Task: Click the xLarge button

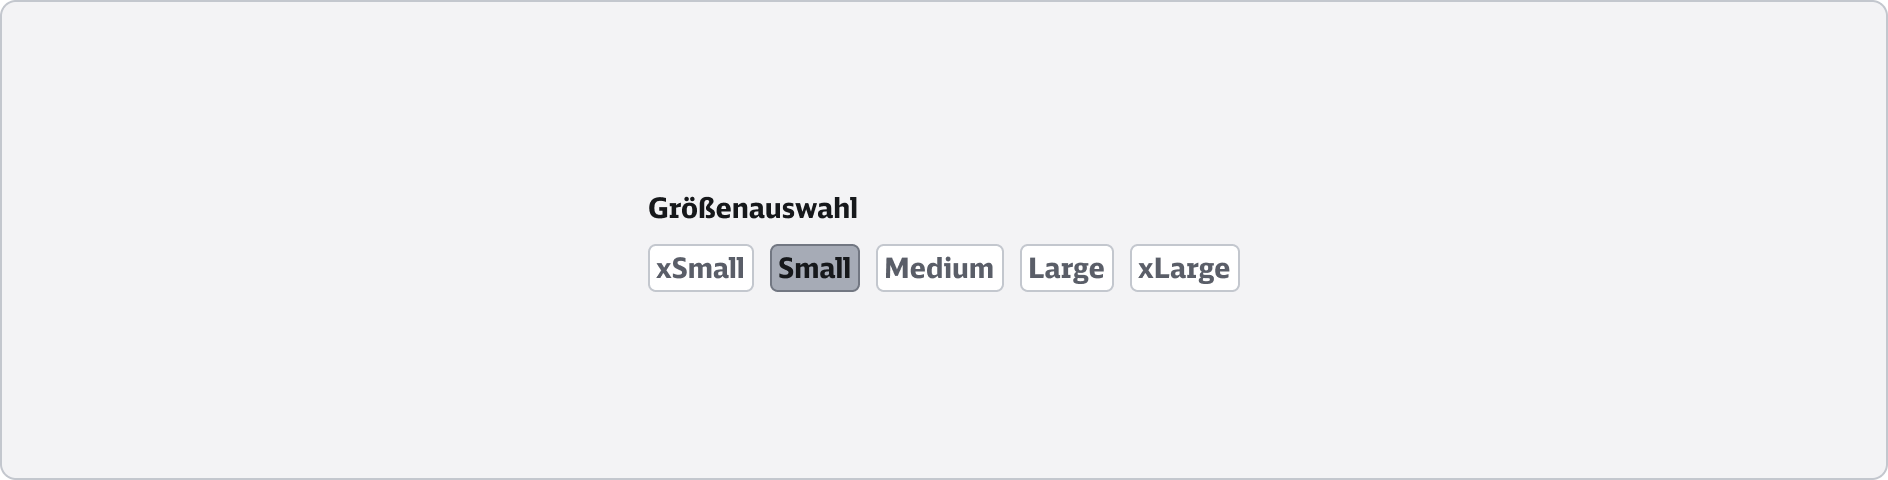Action: (1184, 268)
